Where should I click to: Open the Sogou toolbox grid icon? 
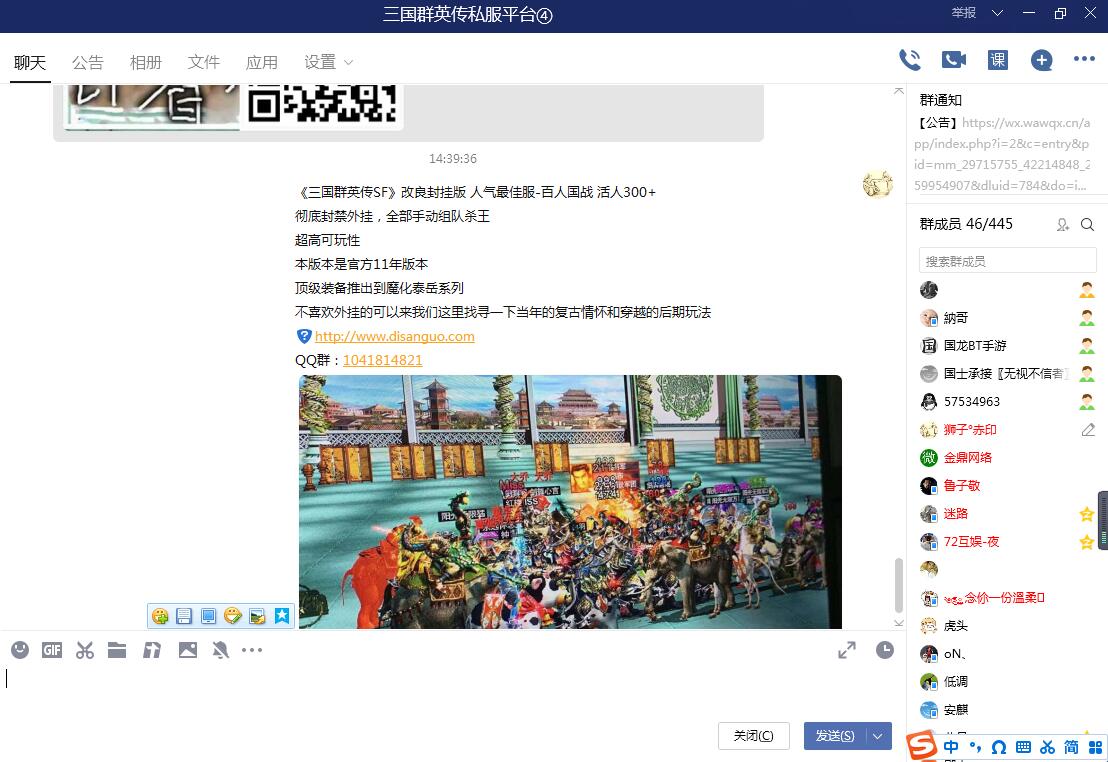pos(1095,747)
